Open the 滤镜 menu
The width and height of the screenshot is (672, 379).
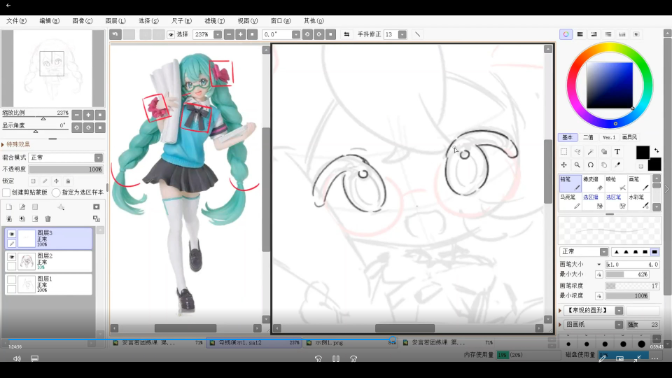pyautogui.click(x=214, y=21)
